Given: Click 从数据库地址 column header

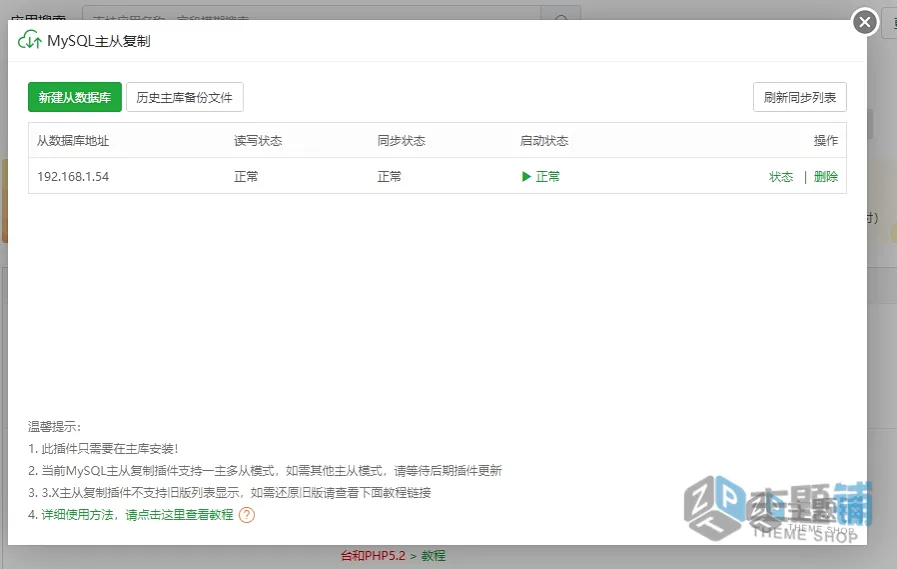Looking at the screenshot, I should click(x=73, y=141).
